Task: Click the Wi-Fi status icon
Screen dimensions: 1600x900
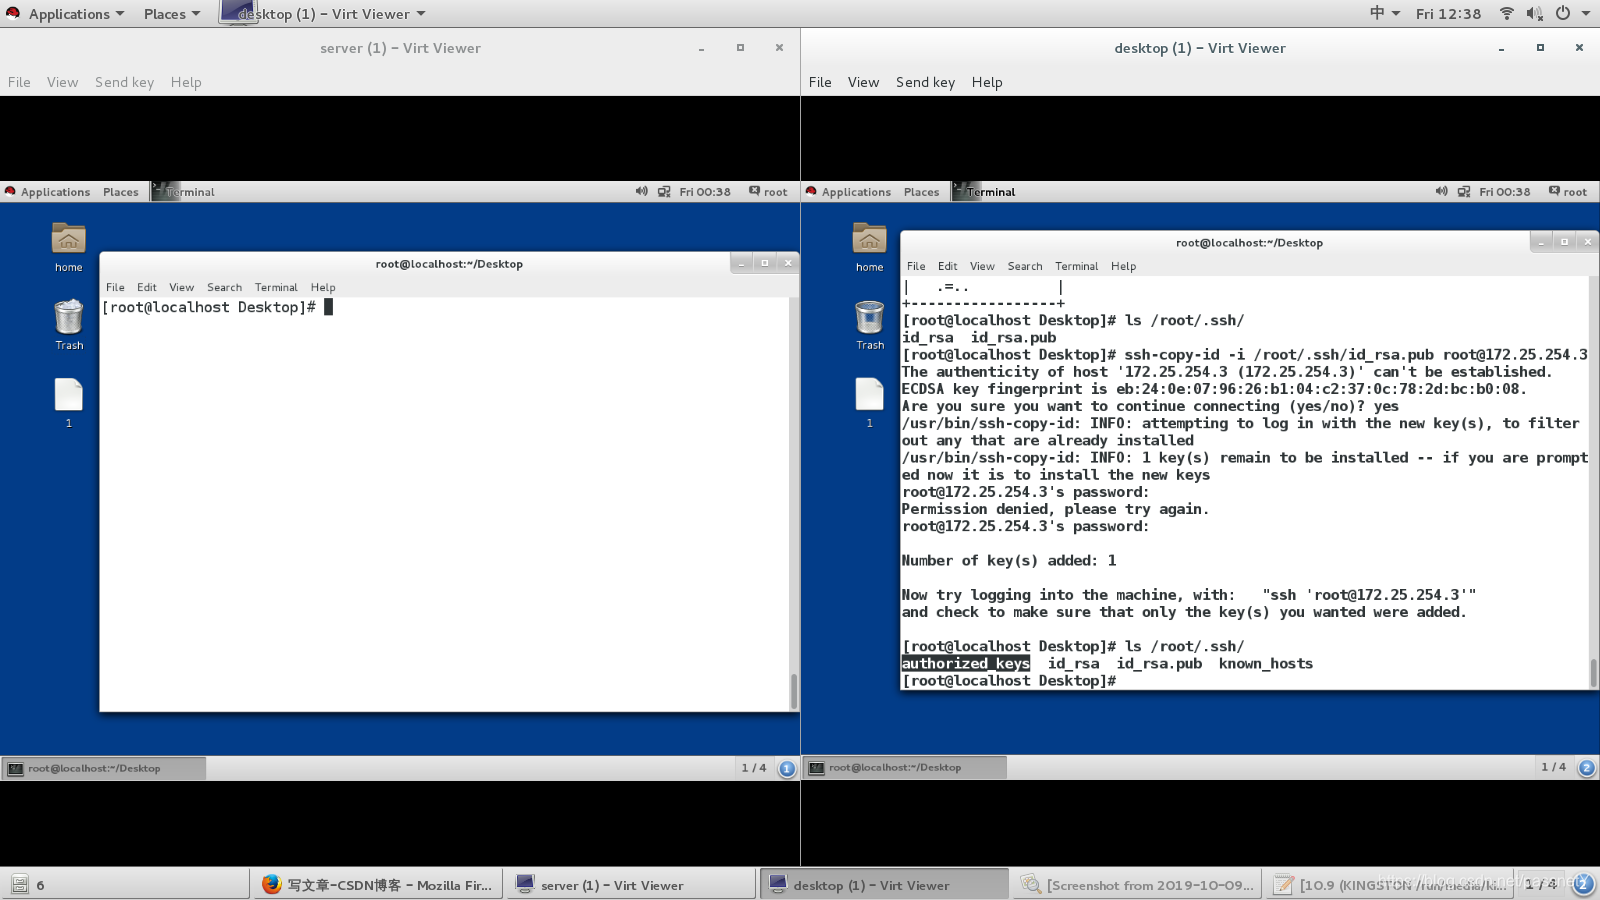Action: click(1507, 13)
